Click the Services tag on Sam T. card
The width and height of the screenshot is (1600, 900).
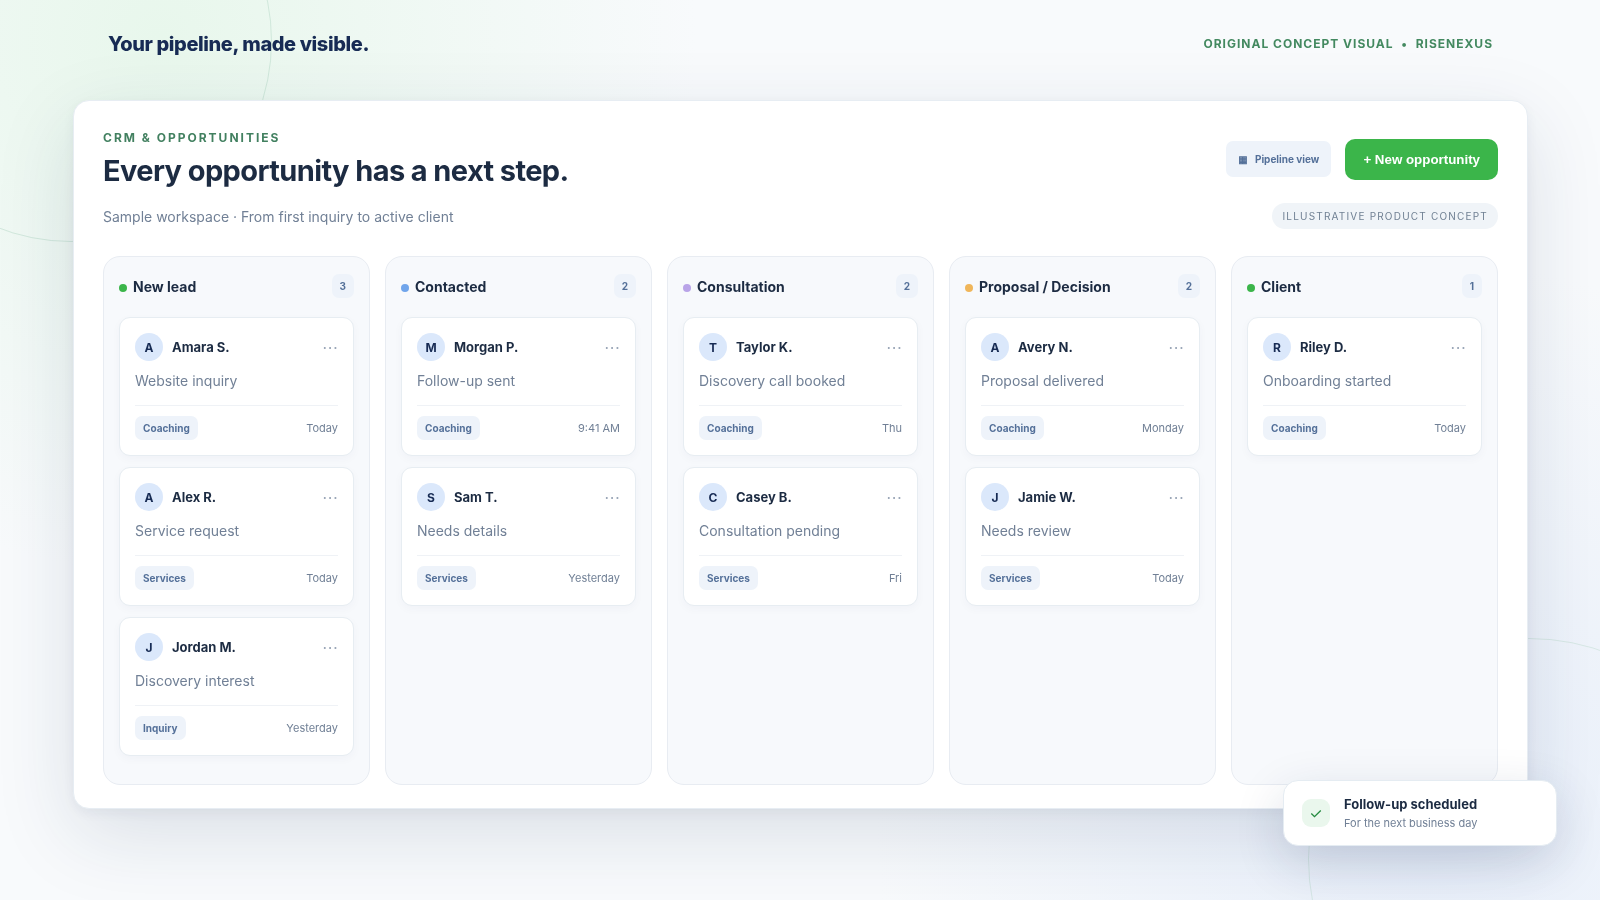446,578
